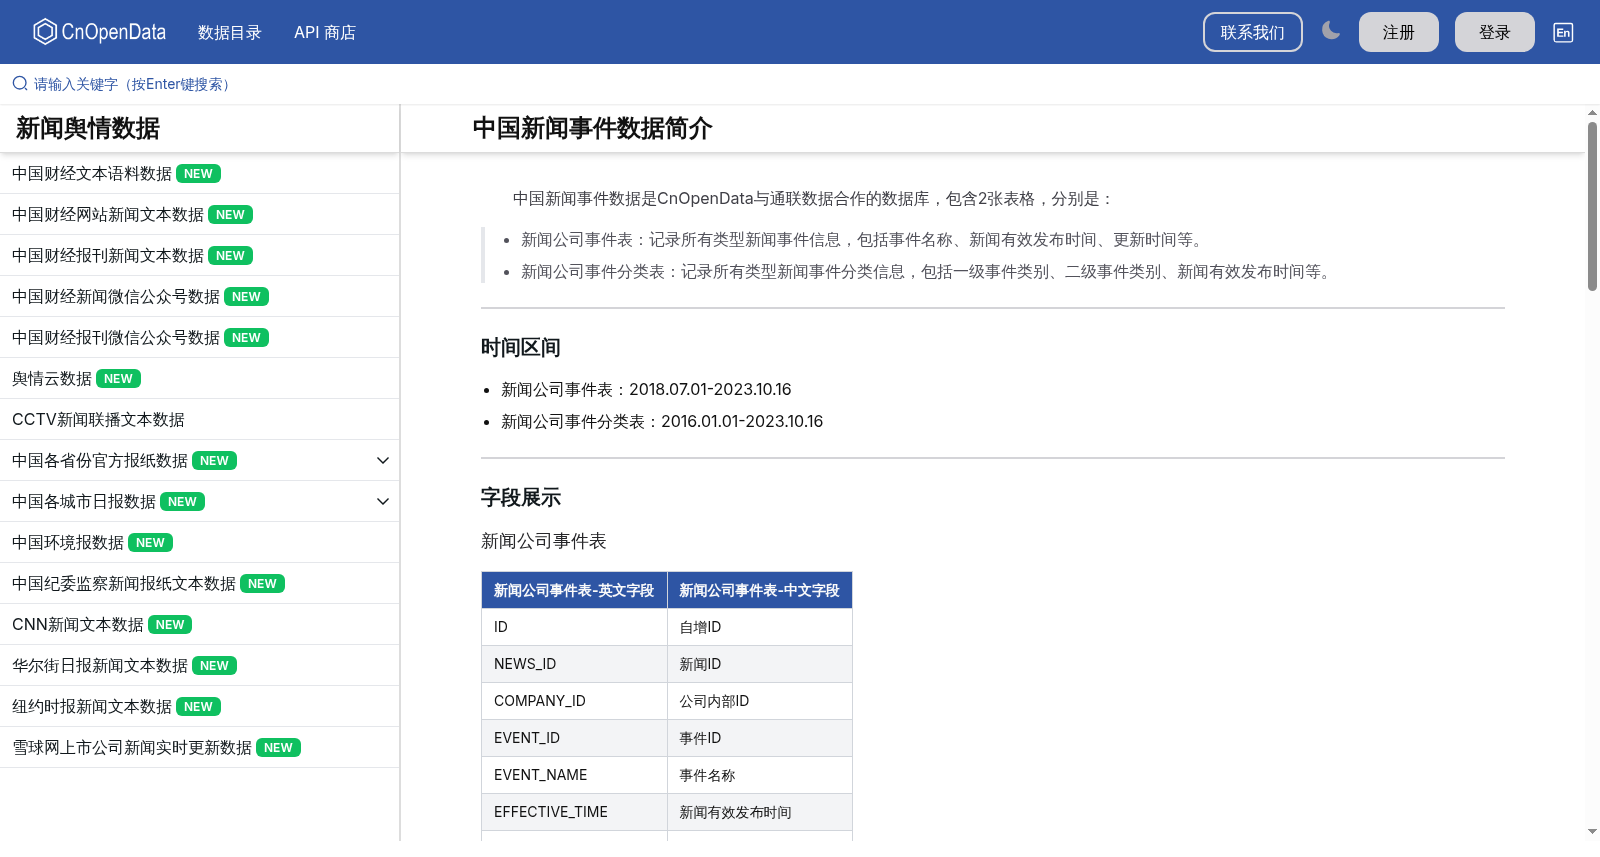Screen dimensions: 1600x857
Task: Click the EVENT_ID table cell
Action: [574, 738]
